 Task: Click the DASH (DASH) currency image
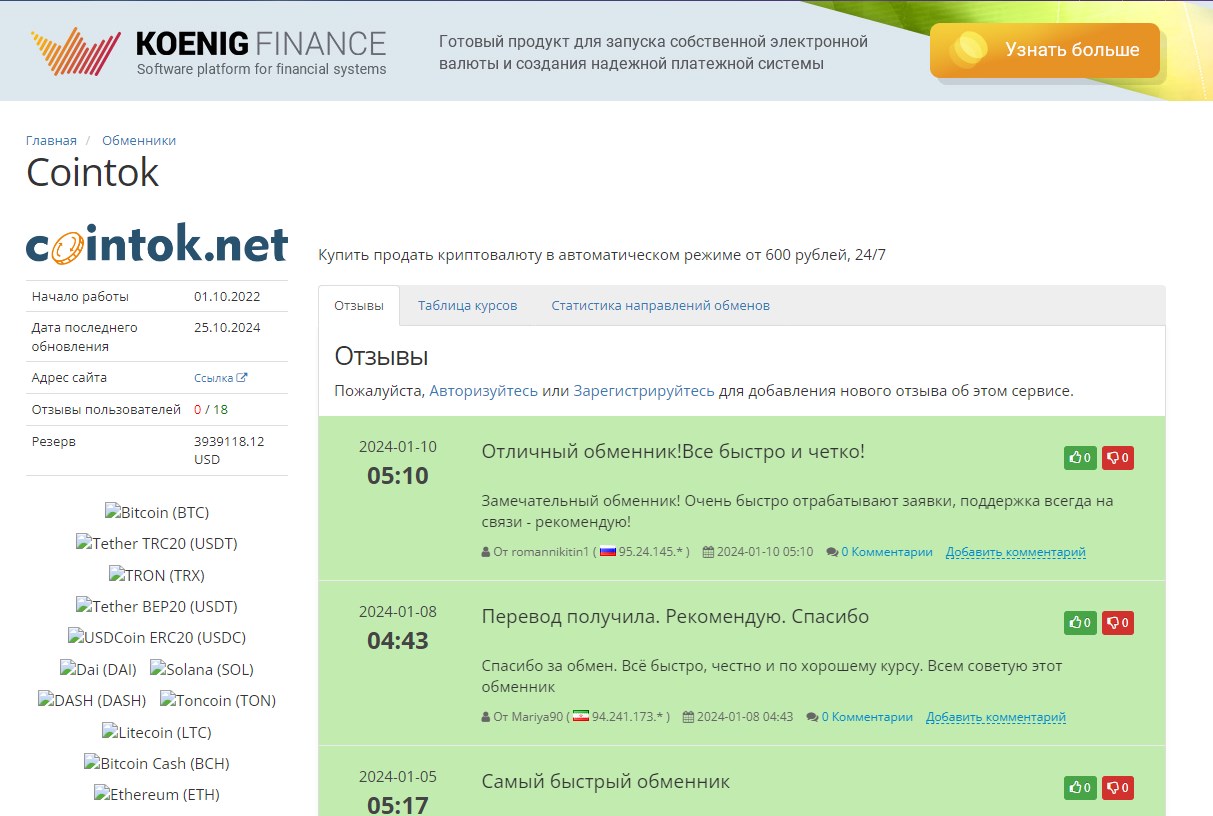click(92, 700)
